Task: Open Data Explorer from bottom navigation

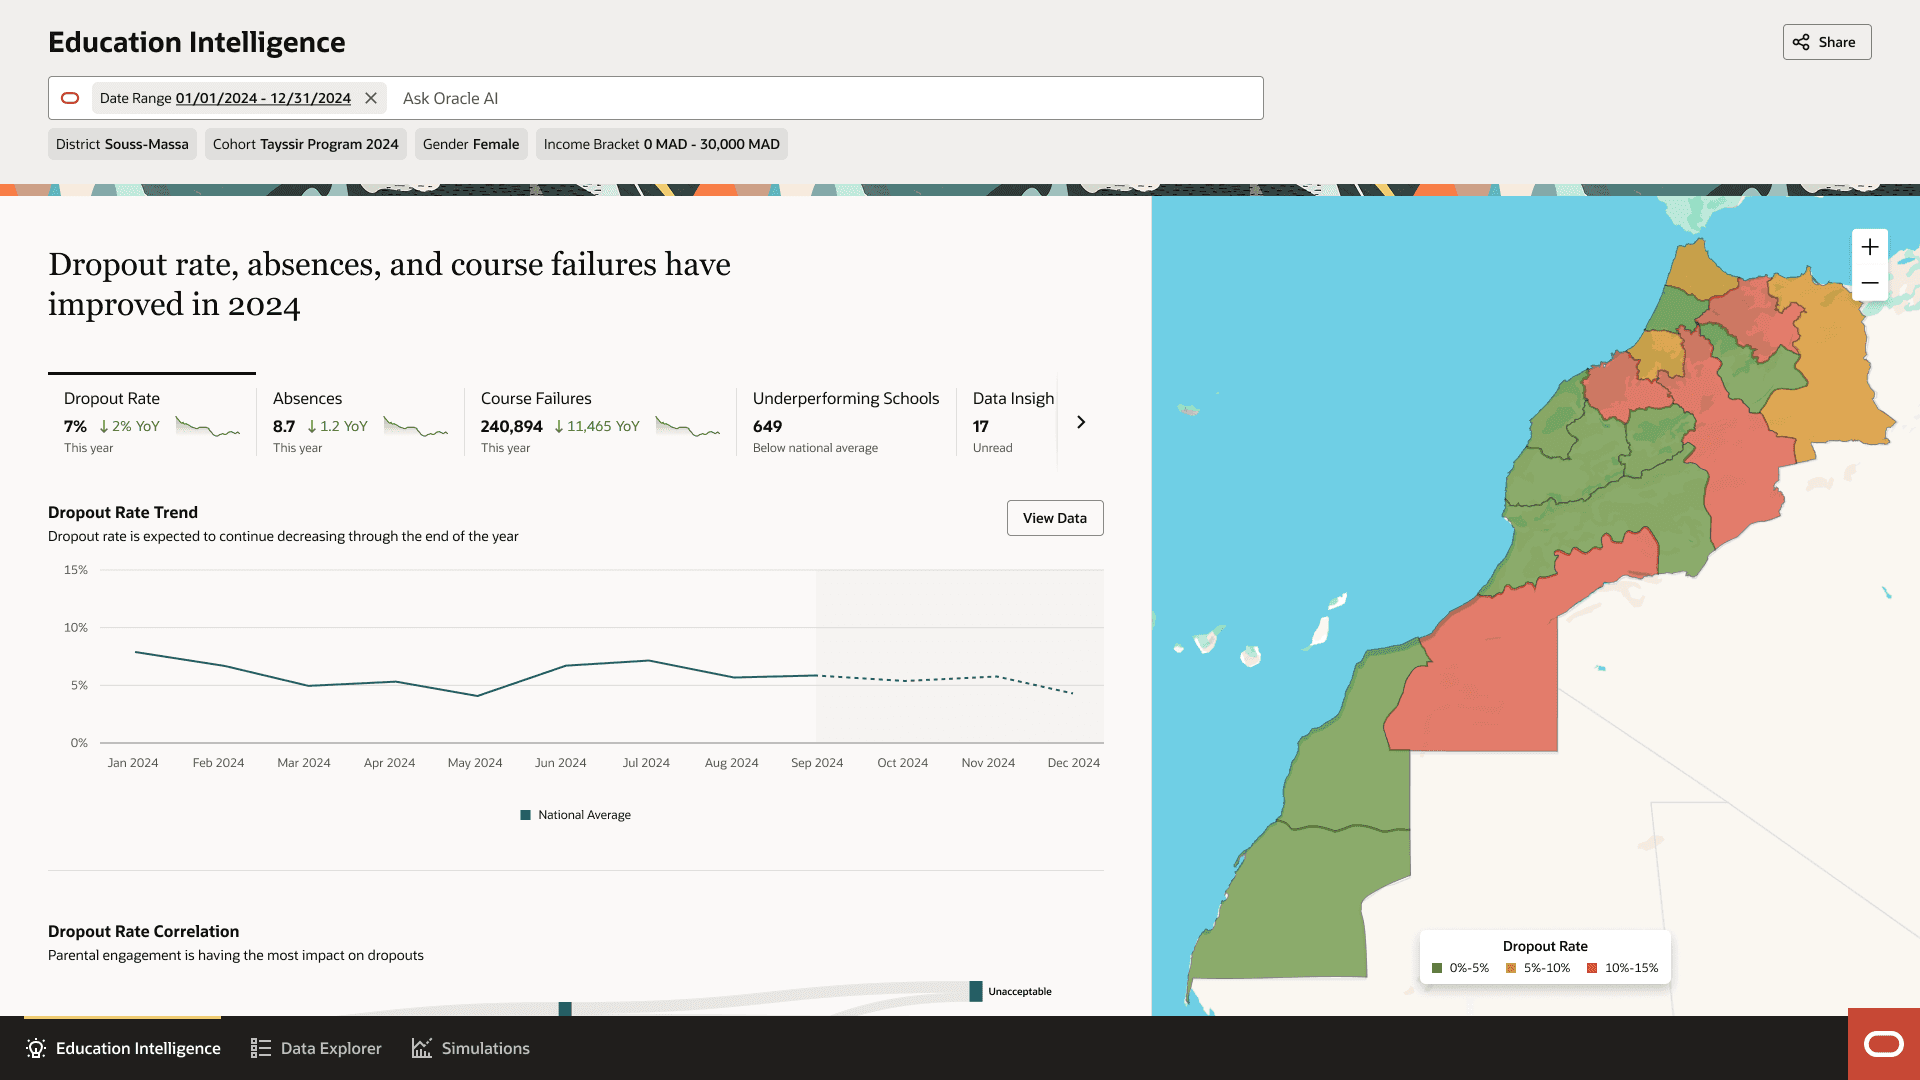Action: [316, 1048]
